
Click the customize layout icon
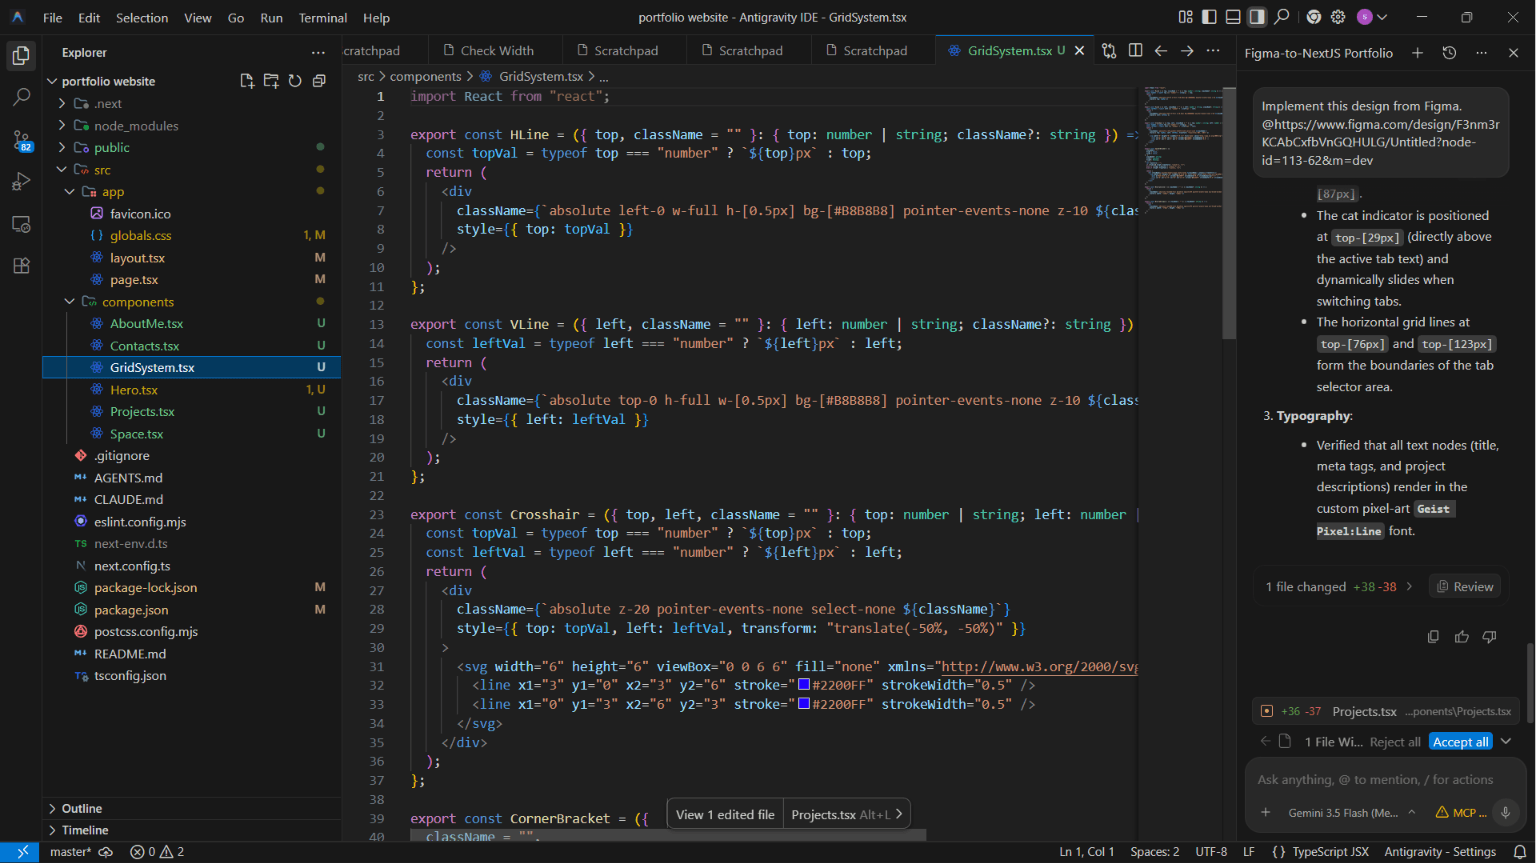pyautogui.click(x=1185, y=17)
